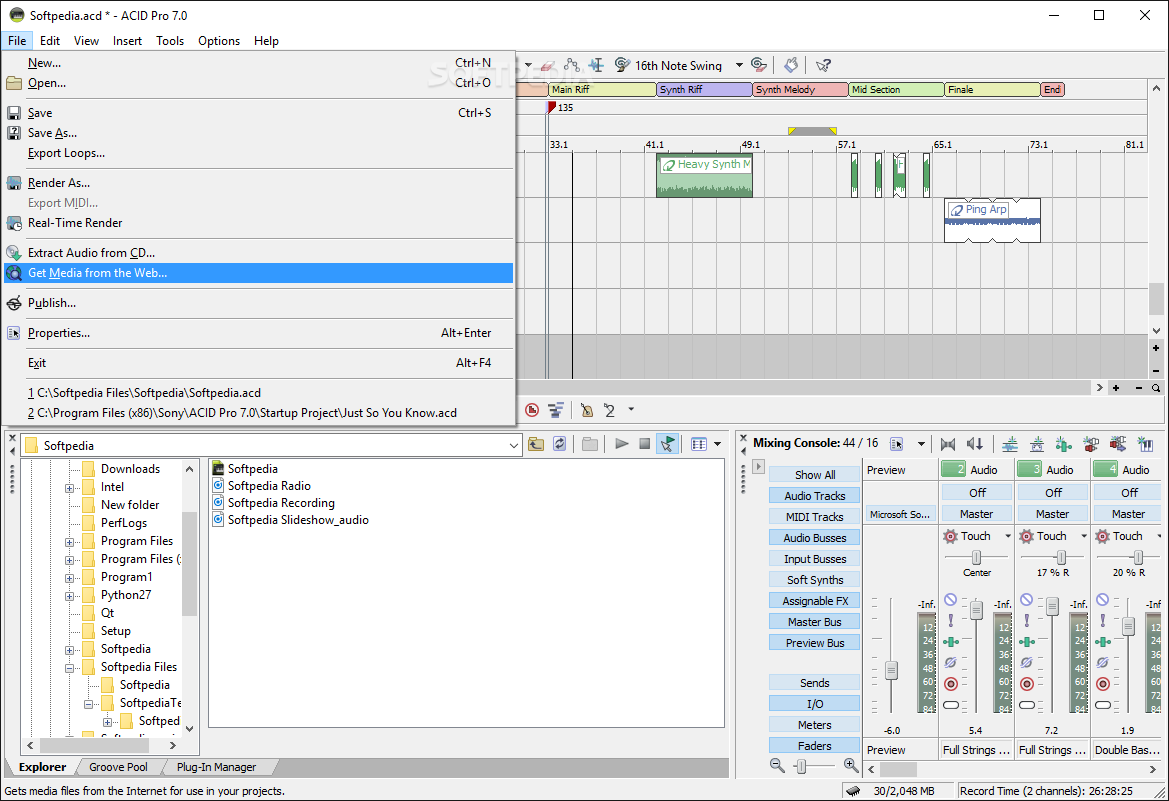
Task: Toggle the MIDI Tracks view filter
Action: (x=815, y=517)
